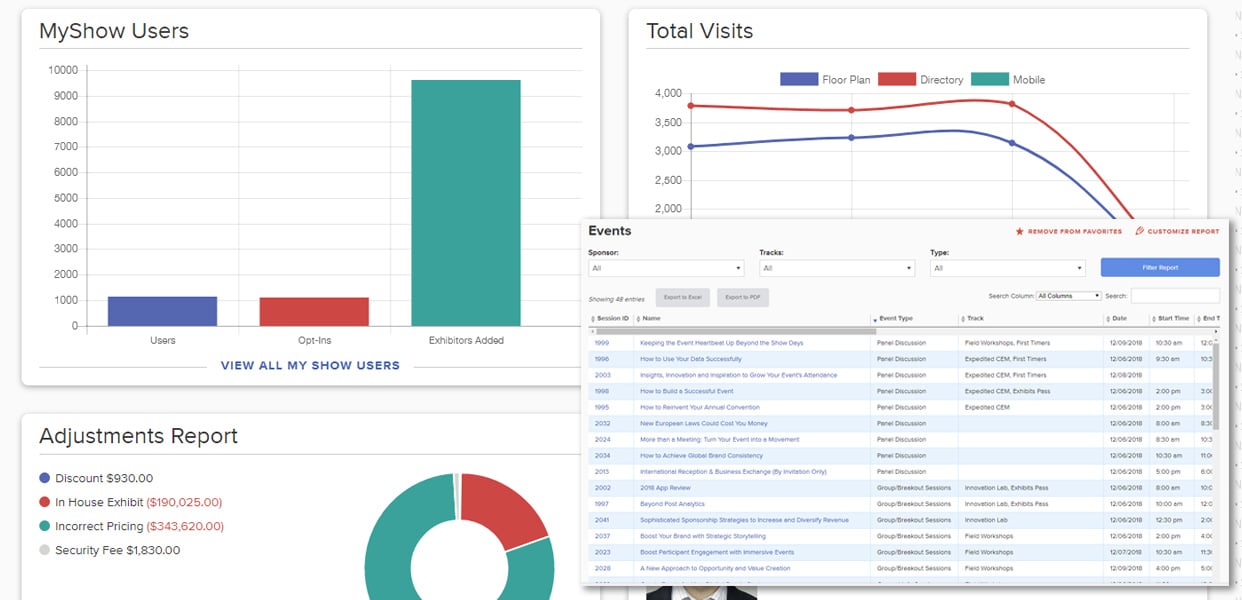1242x600 pixels.
Task: Open "Boost Participant Engagement with Immersive Events"
Action: (717, 552)
